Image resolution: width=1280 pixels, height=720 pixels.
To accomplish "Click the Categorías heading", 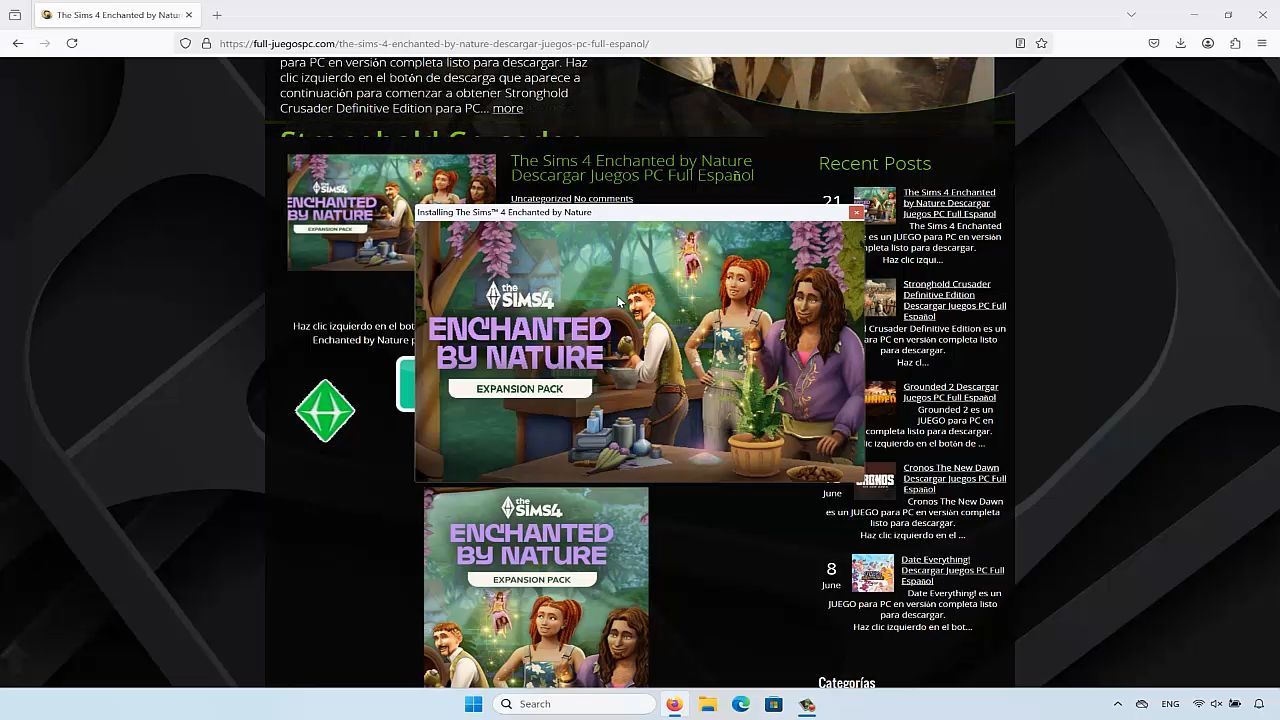I will (846, 683).
